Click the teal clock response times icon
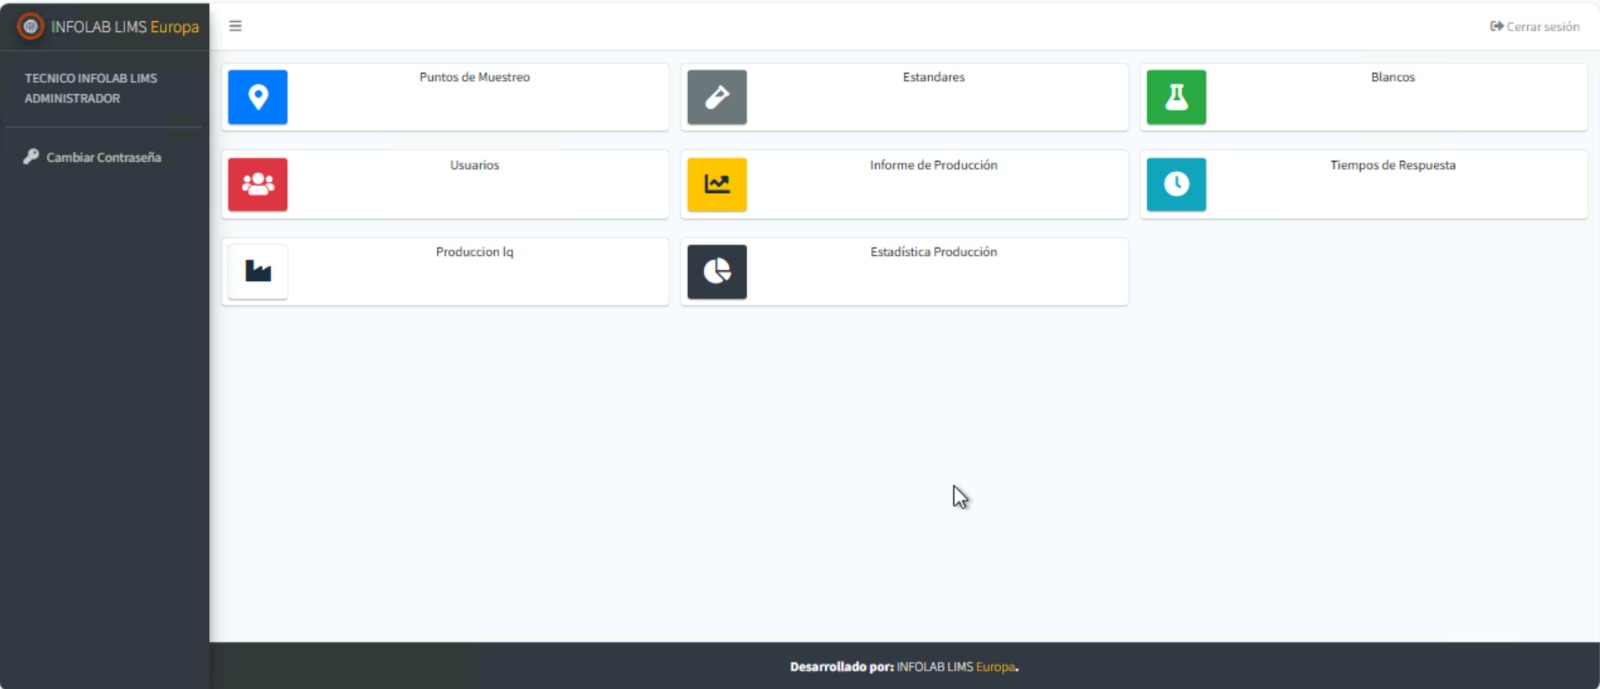Viewport: 1600px width, 689px height. [x=1176, y=184]
